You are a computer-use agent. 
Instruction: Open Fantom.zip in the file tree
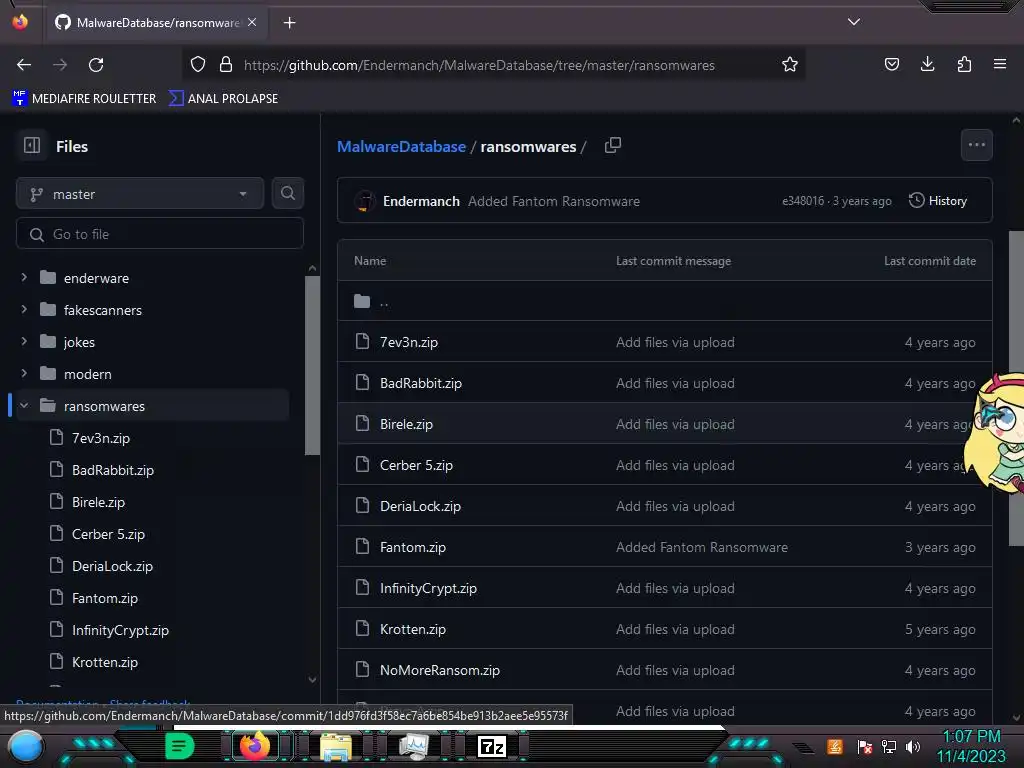[104, 598]
